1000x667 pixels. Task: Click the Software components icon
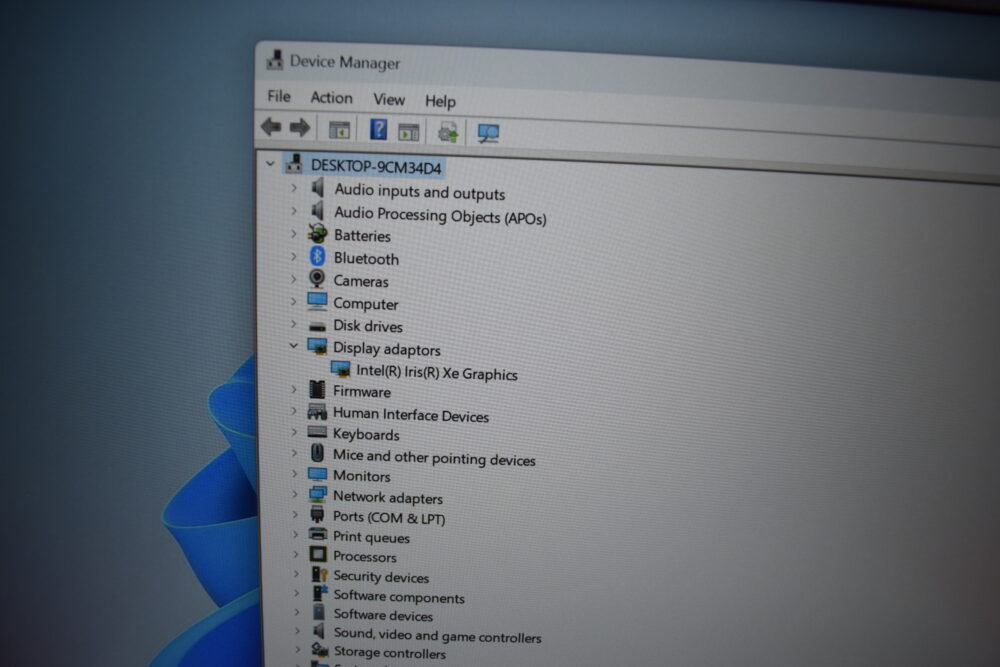(320, 594)
